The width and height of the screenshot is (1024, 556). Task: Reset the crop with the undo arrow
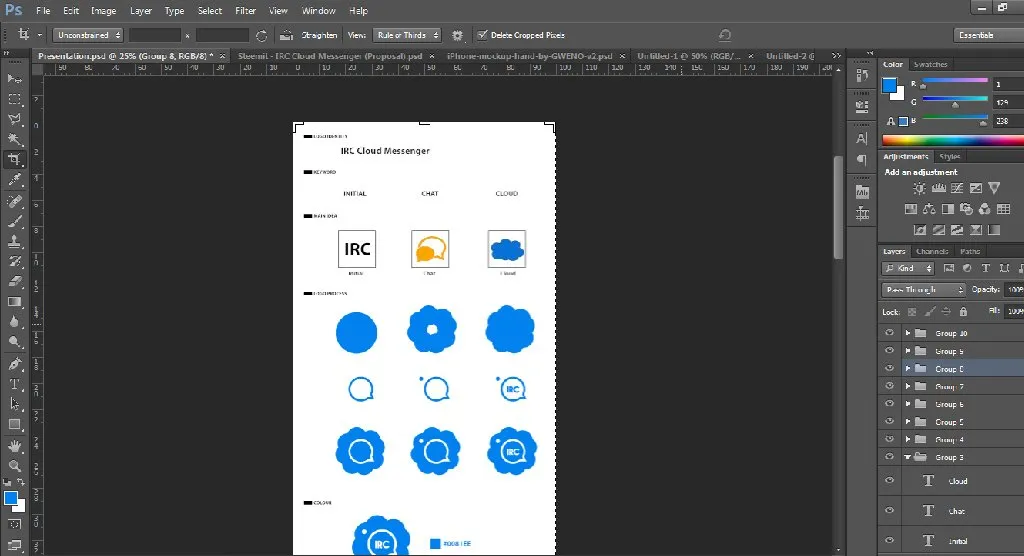point(724,35)
